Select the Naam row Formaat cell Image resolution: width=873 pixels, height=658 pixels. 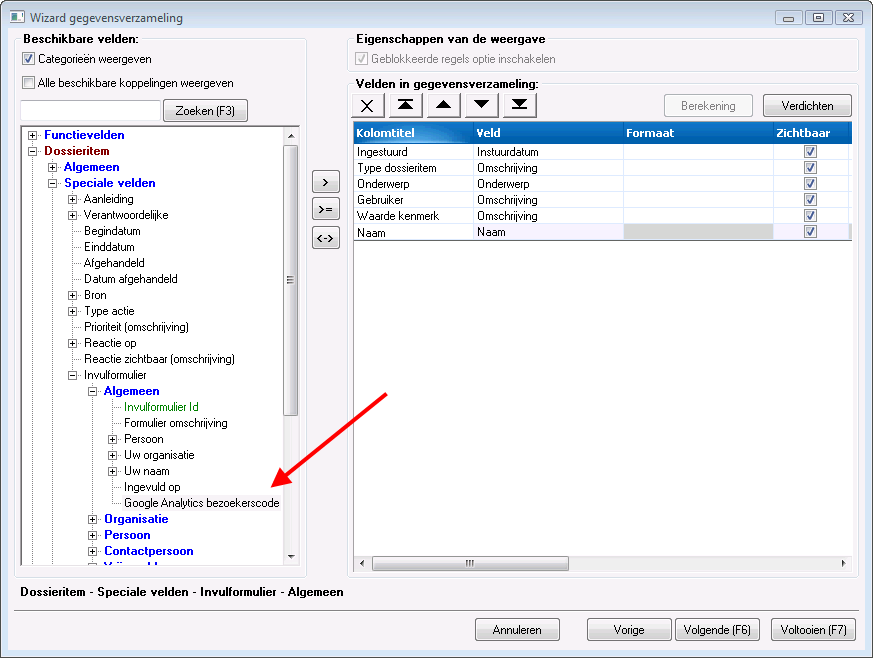[698, 232]
